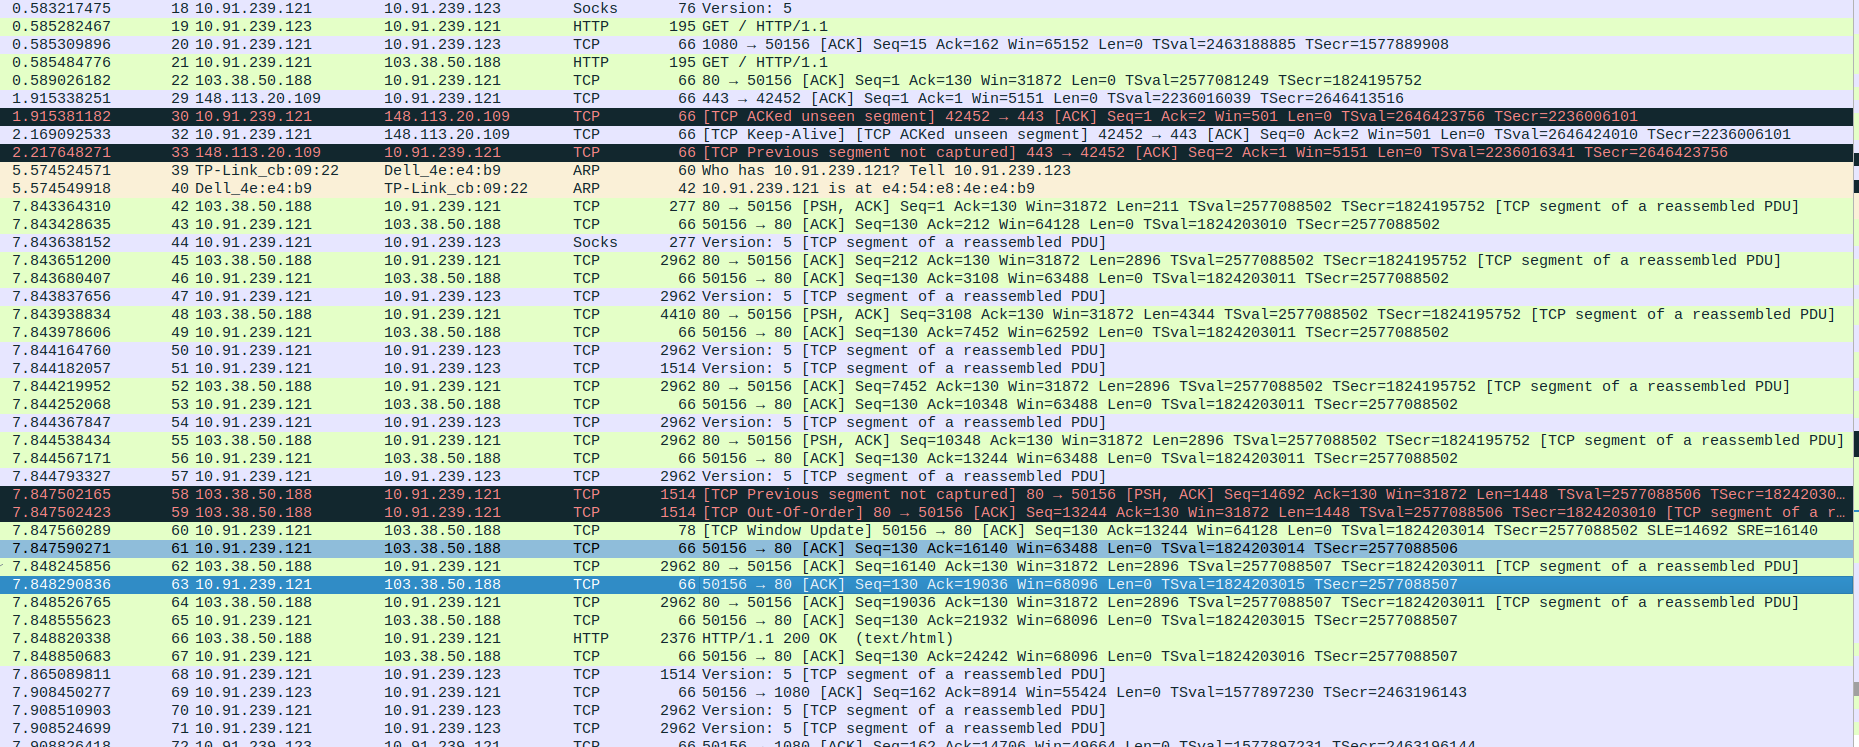Click the TCP Keep-Alive packet 32

click(x=700, y=134)
